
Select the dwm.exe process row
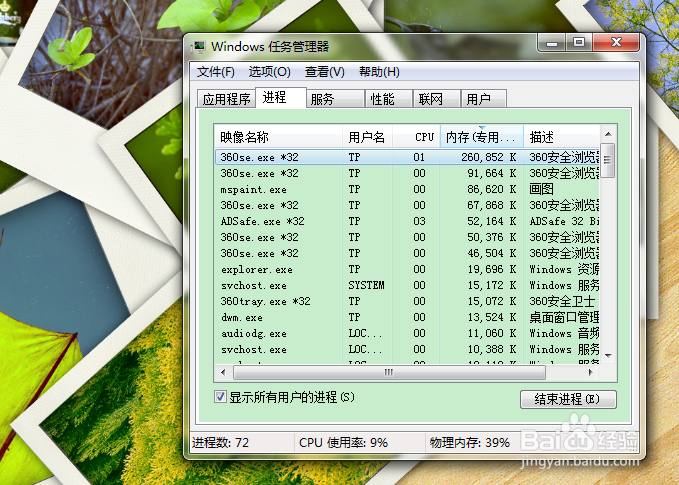(x=407, y=317)
